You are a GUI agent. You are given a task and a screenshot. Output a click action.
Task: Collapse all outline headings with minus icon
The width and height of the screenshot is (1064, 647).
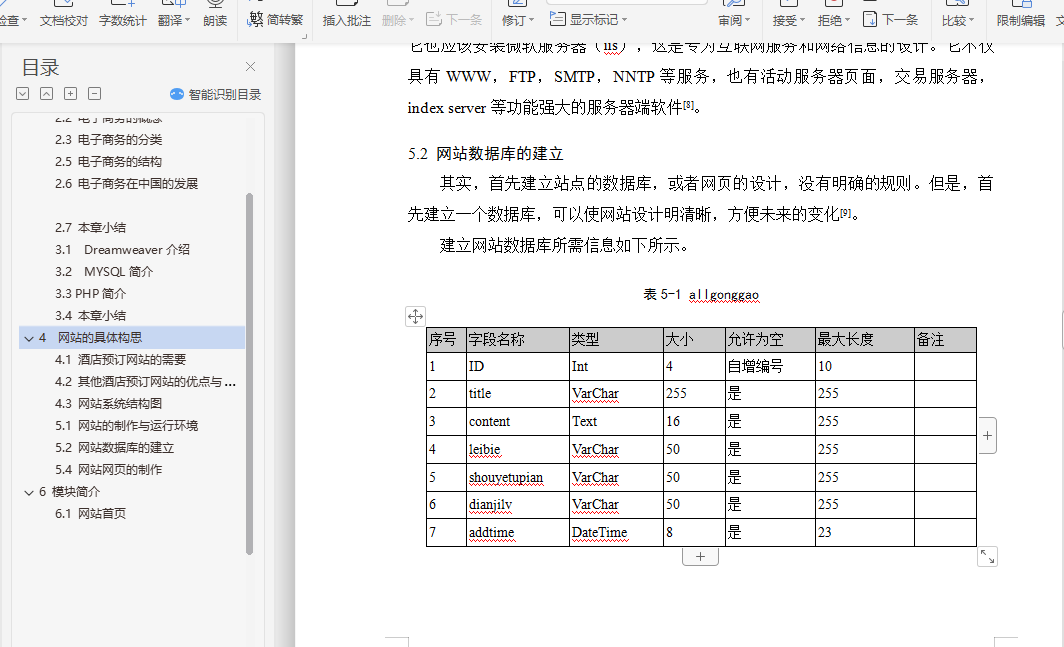[x=95, y=94]
